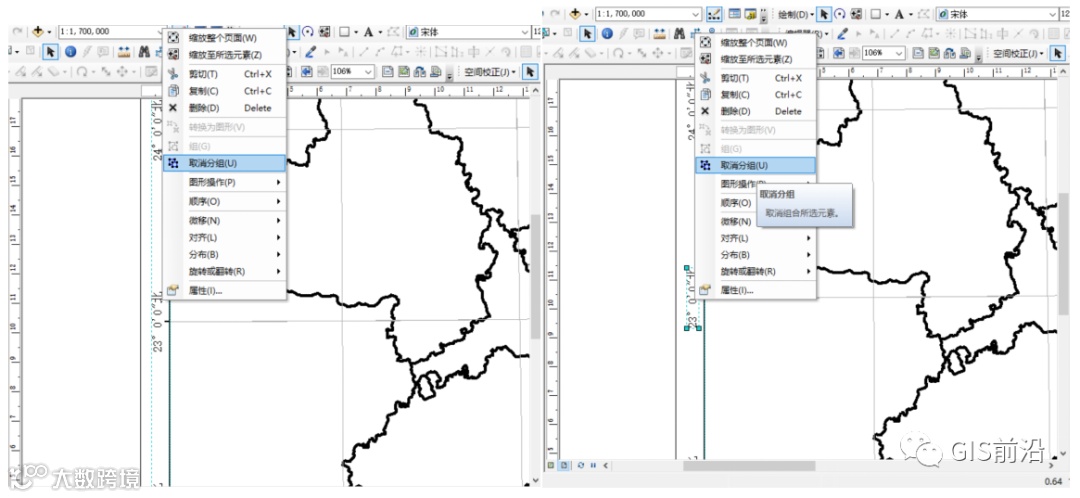This screenshot has height=498, width=1080.
Task: Click text A tool in right window
Action: (899, 14)
